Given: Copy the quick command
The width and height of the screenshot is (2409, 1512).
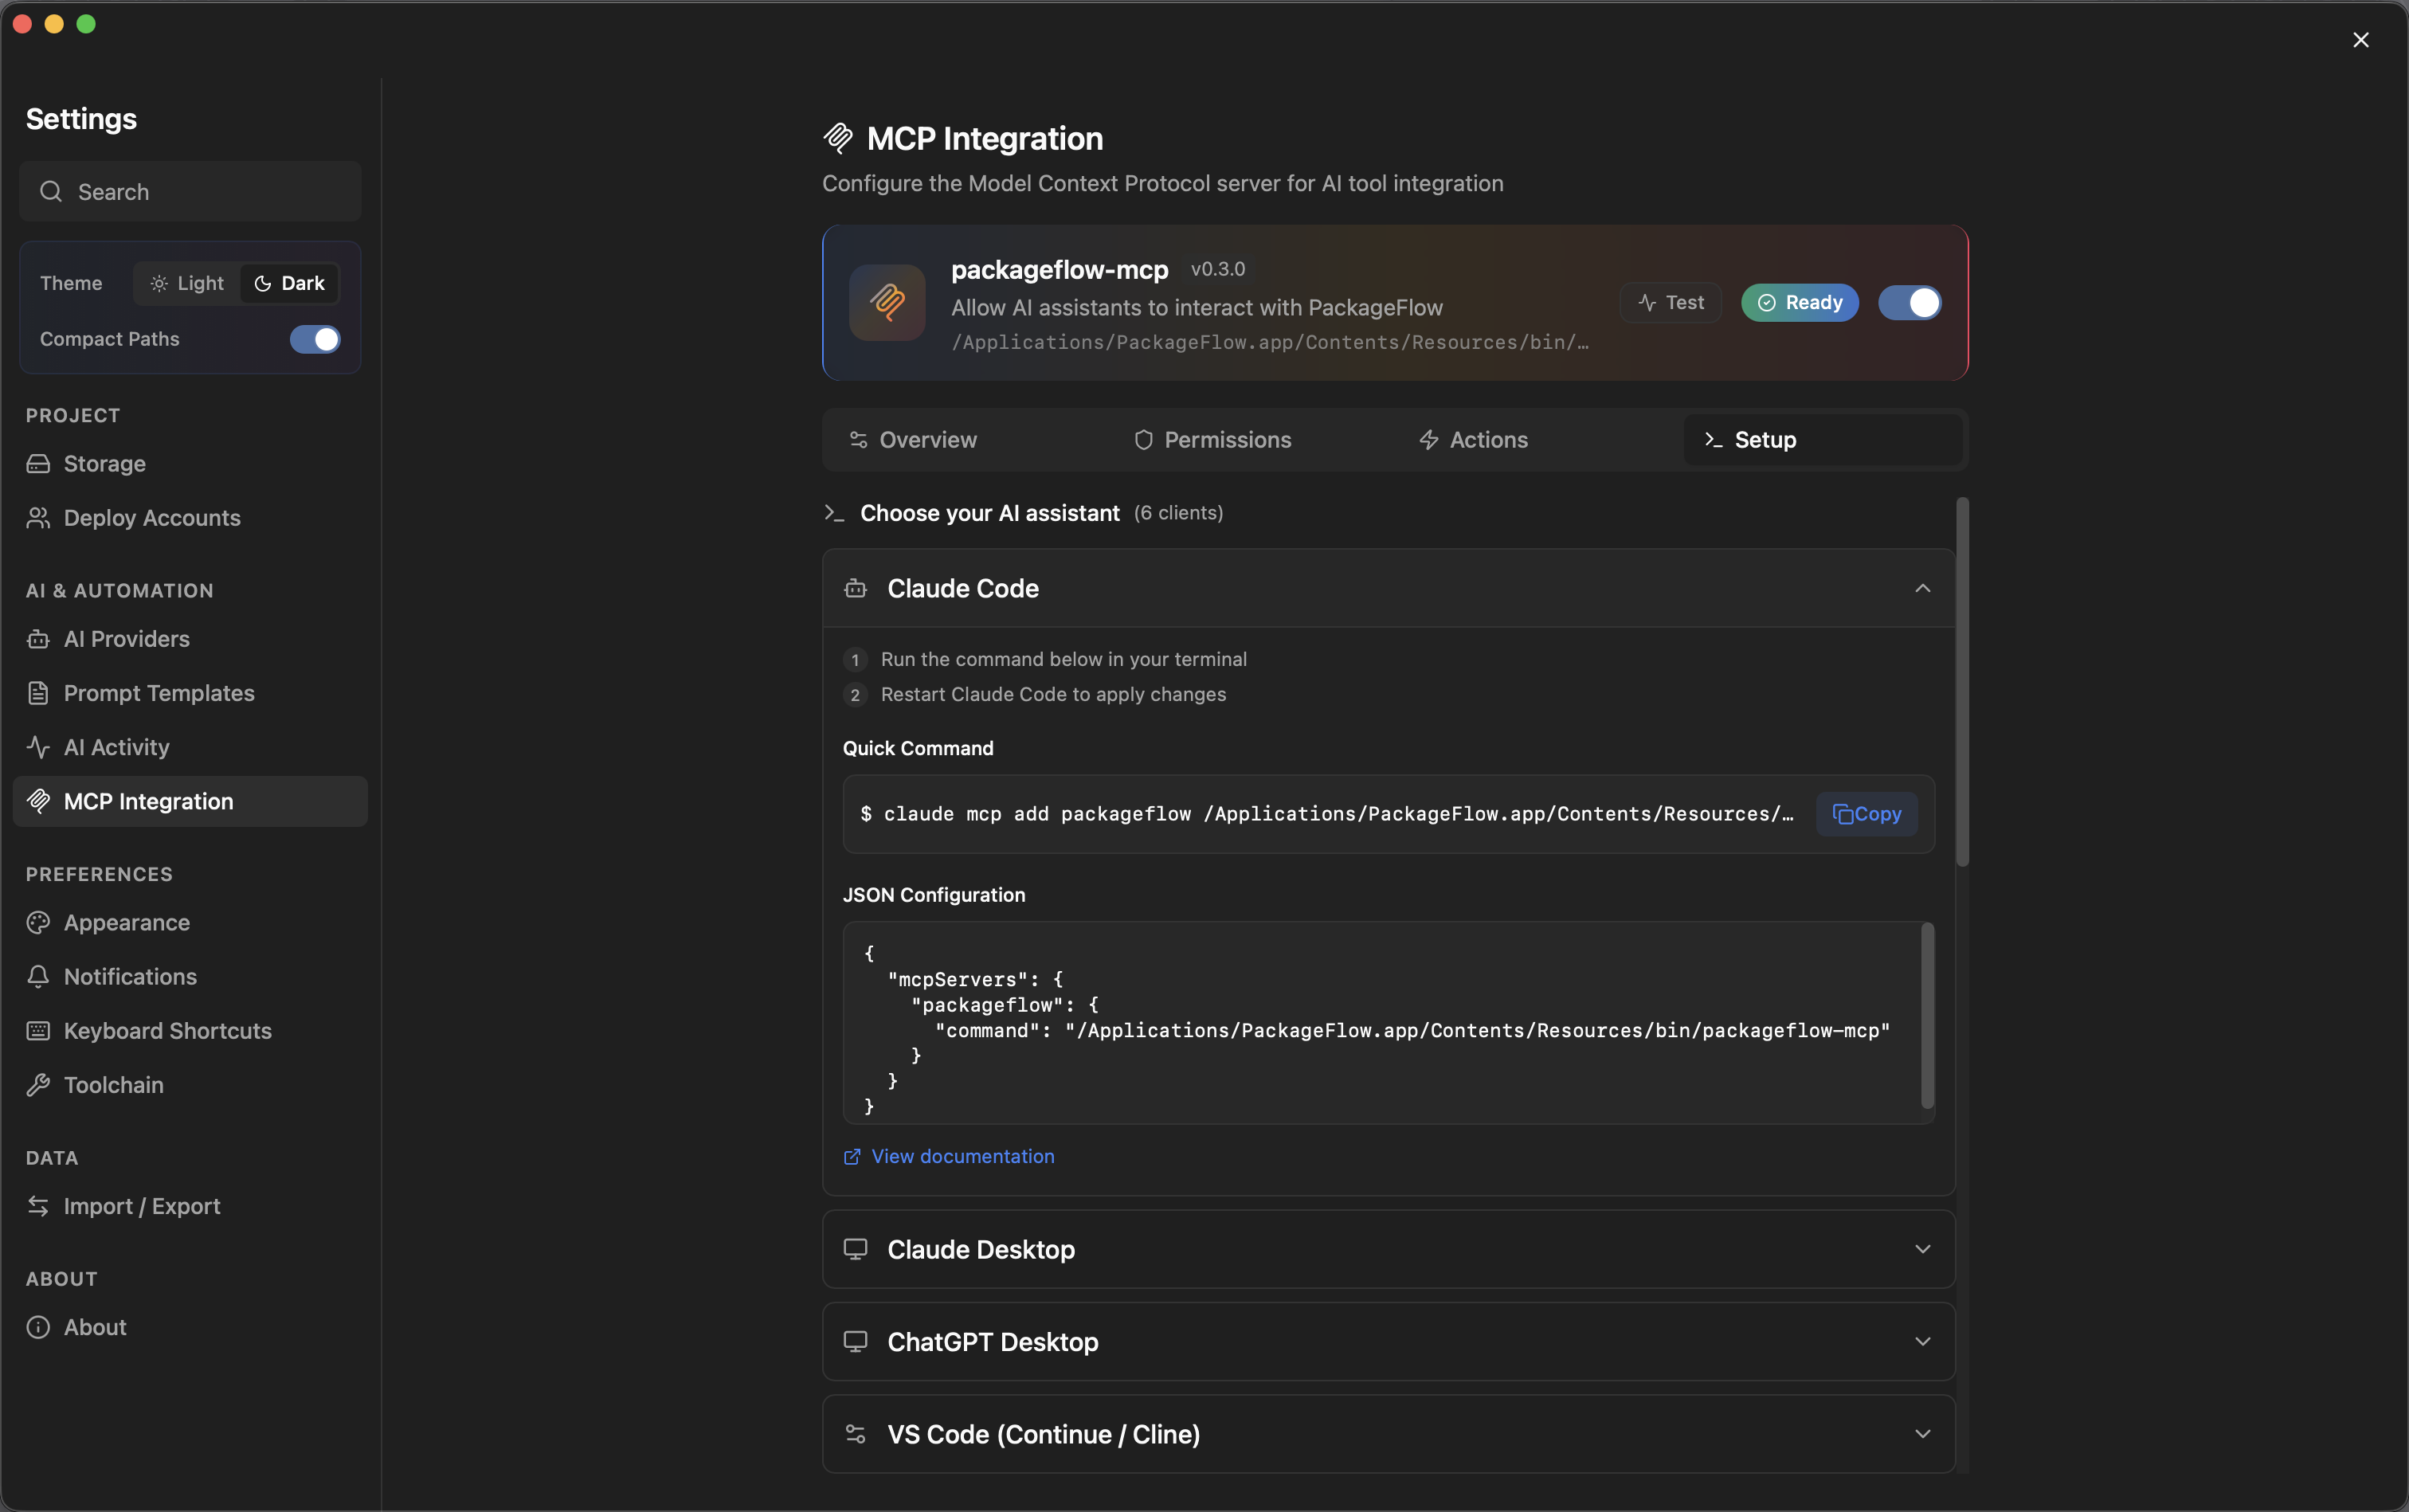Looking at the screenshot, I should click(1866, 814).
